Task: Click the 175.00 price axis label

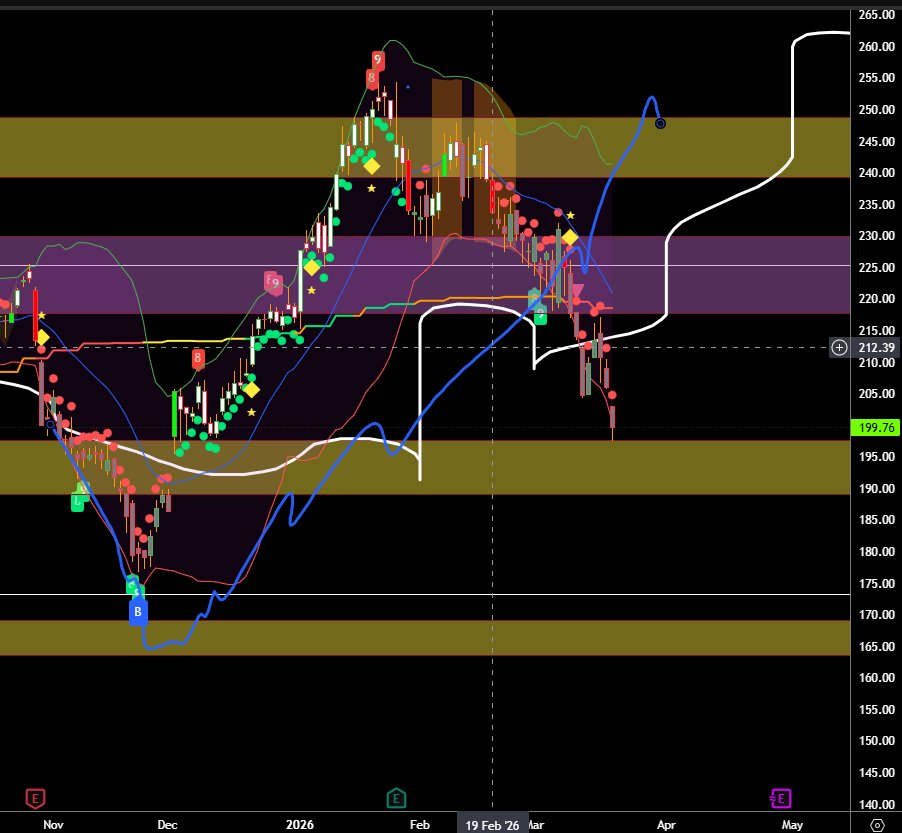Action: pyautogui.click(x=876, y=583)
